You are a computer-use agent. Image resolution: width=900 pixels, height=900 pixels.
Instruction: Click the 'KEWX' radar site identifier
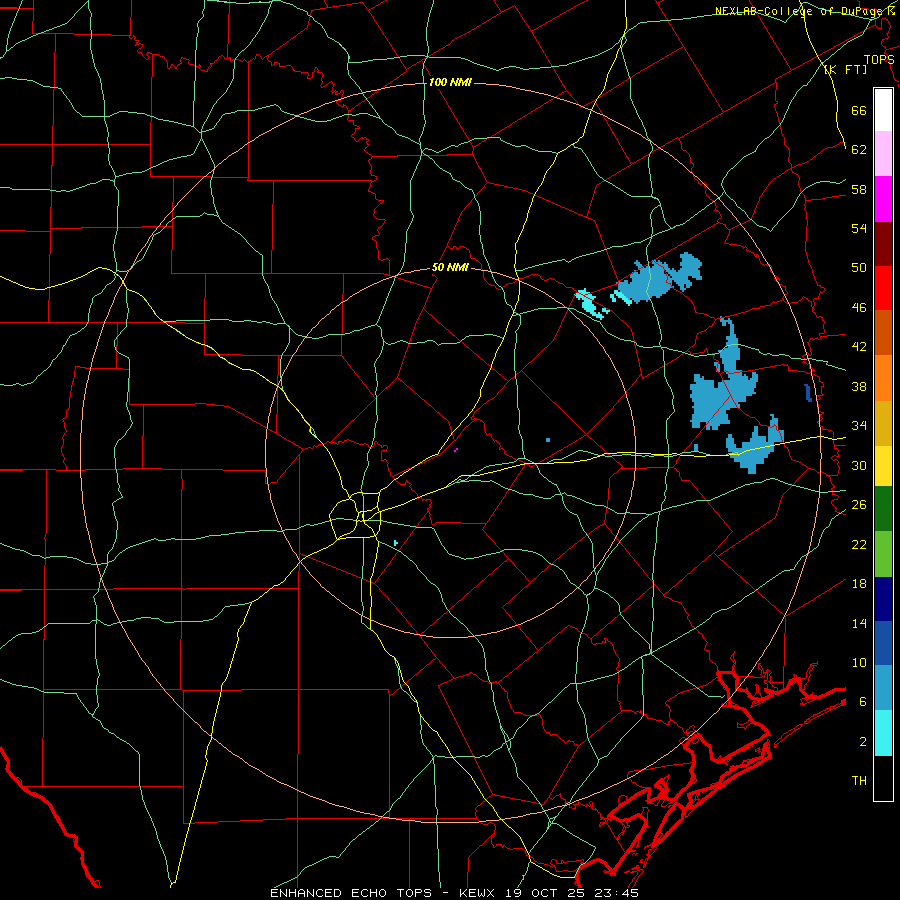click(479, 893)
